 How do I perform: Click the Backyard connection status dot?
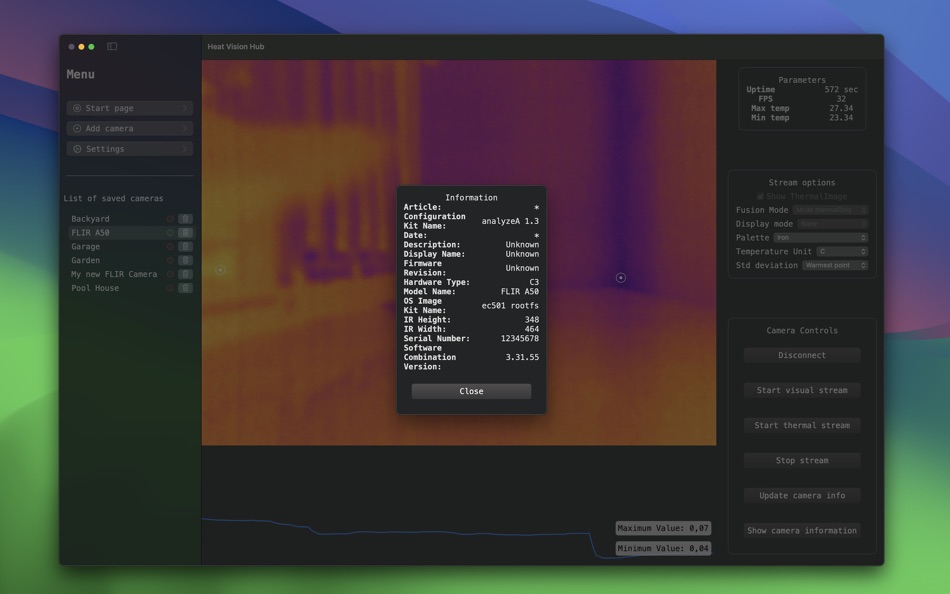point(170,219)
